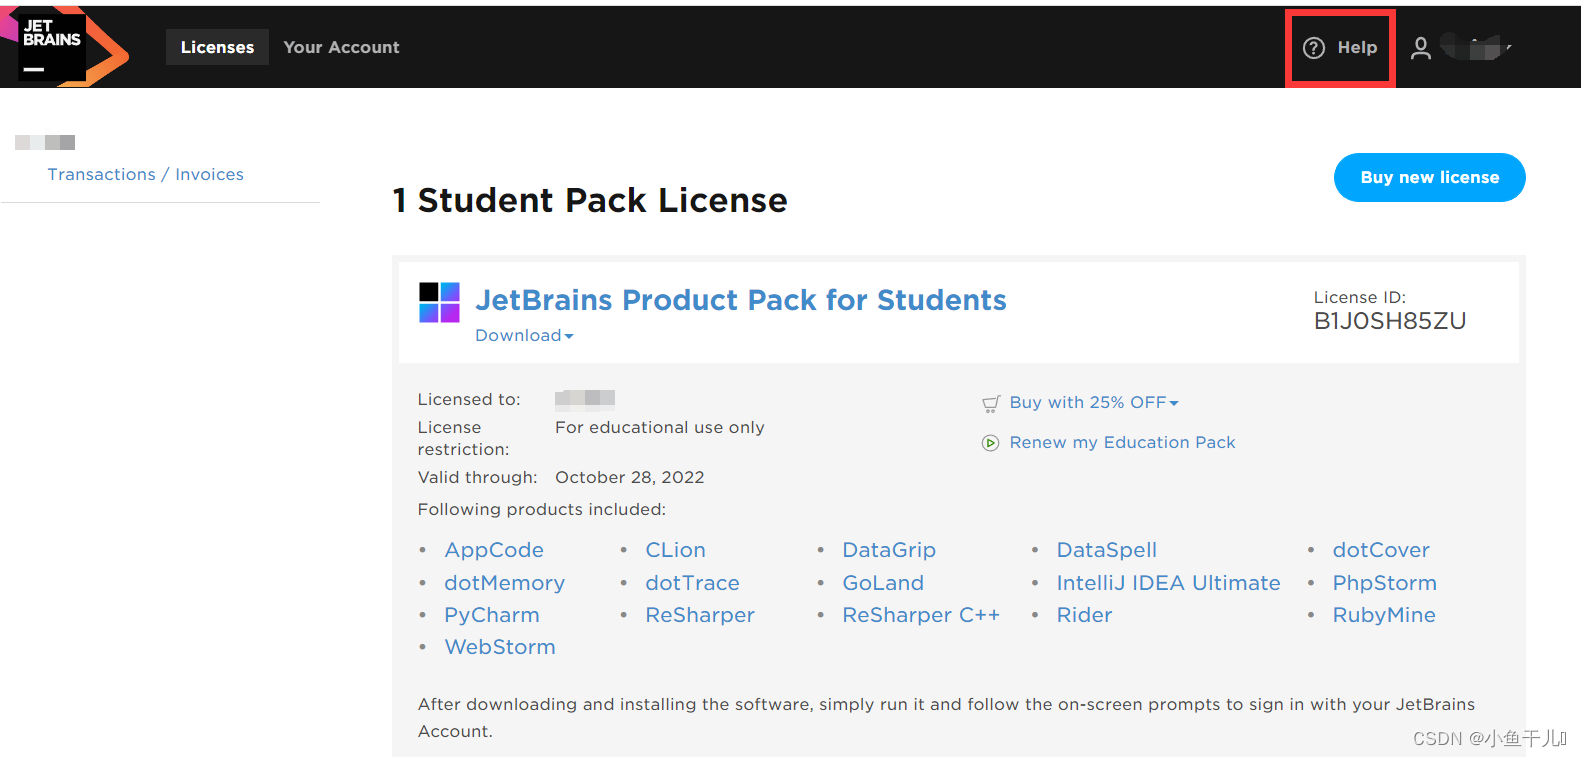
Task: Open the GoLand product link
Action: click(883, 583)
